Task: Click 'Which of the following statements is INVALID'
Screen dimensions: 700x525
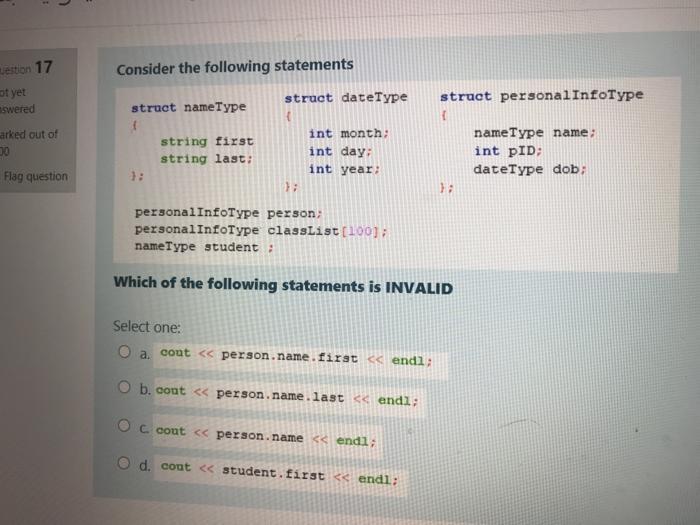Action: [x=283, y=285]
